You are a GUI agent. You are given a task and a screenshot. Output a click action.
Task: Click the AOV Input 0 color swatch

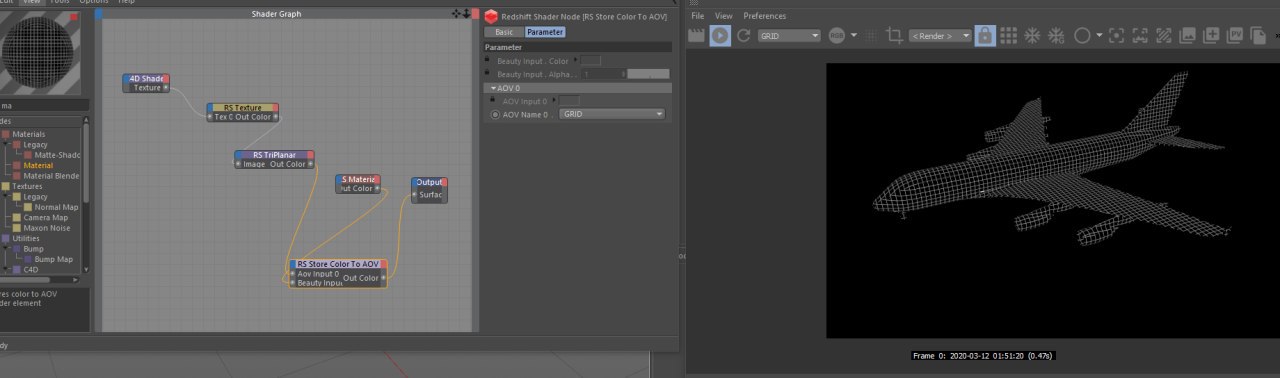[569, 100]
